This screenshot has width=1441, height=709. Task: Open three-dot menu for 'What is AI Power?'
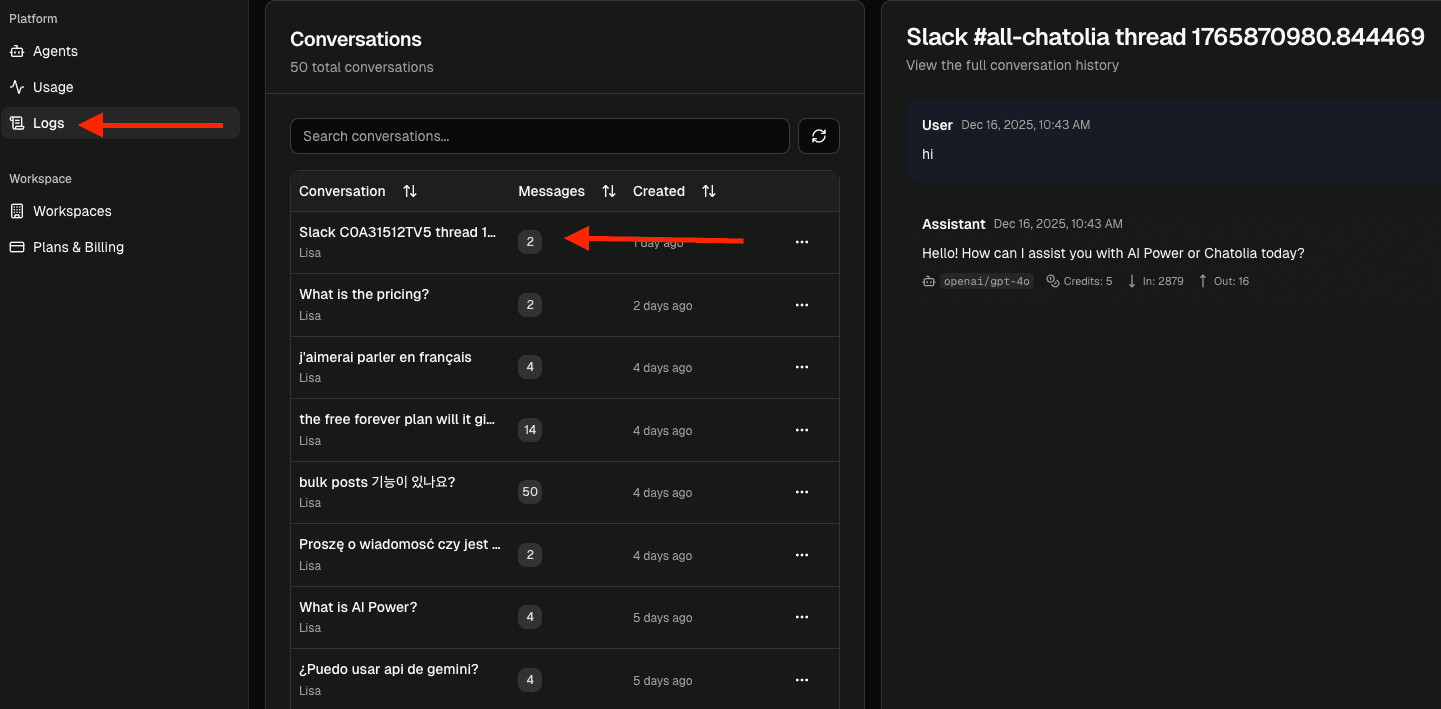coord(801,617)
